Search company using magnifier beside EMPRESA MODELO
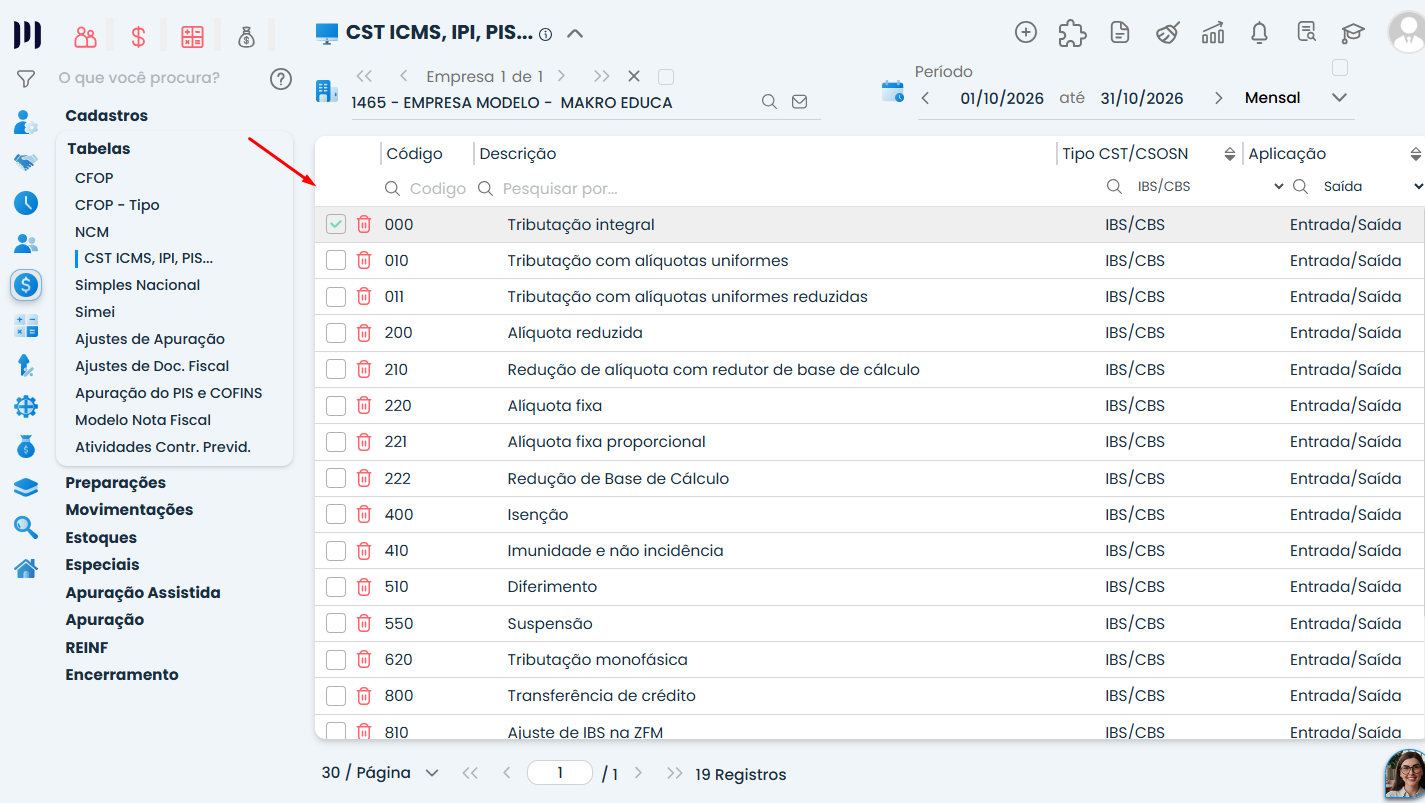This screenshot has height=803, width=1425. coord(769,102)
